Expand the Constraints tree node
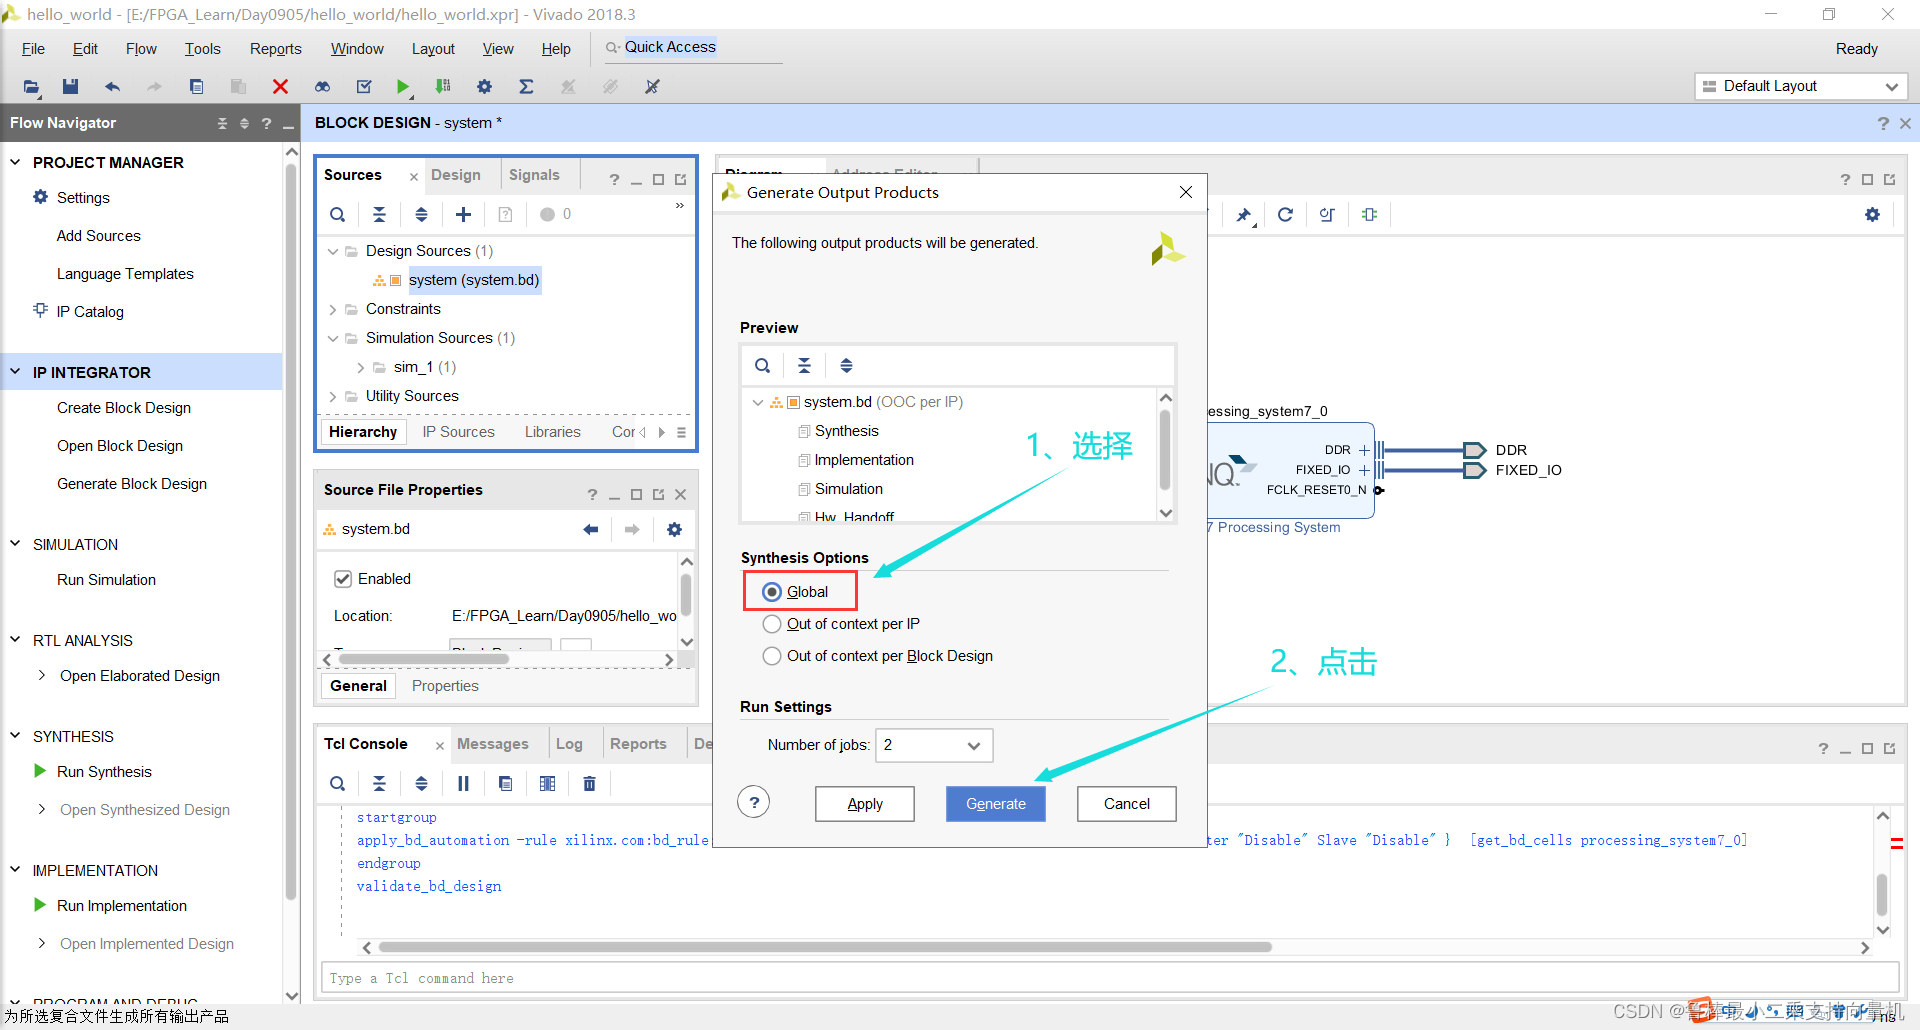The image size is (1920, 1030). (333, 309)
